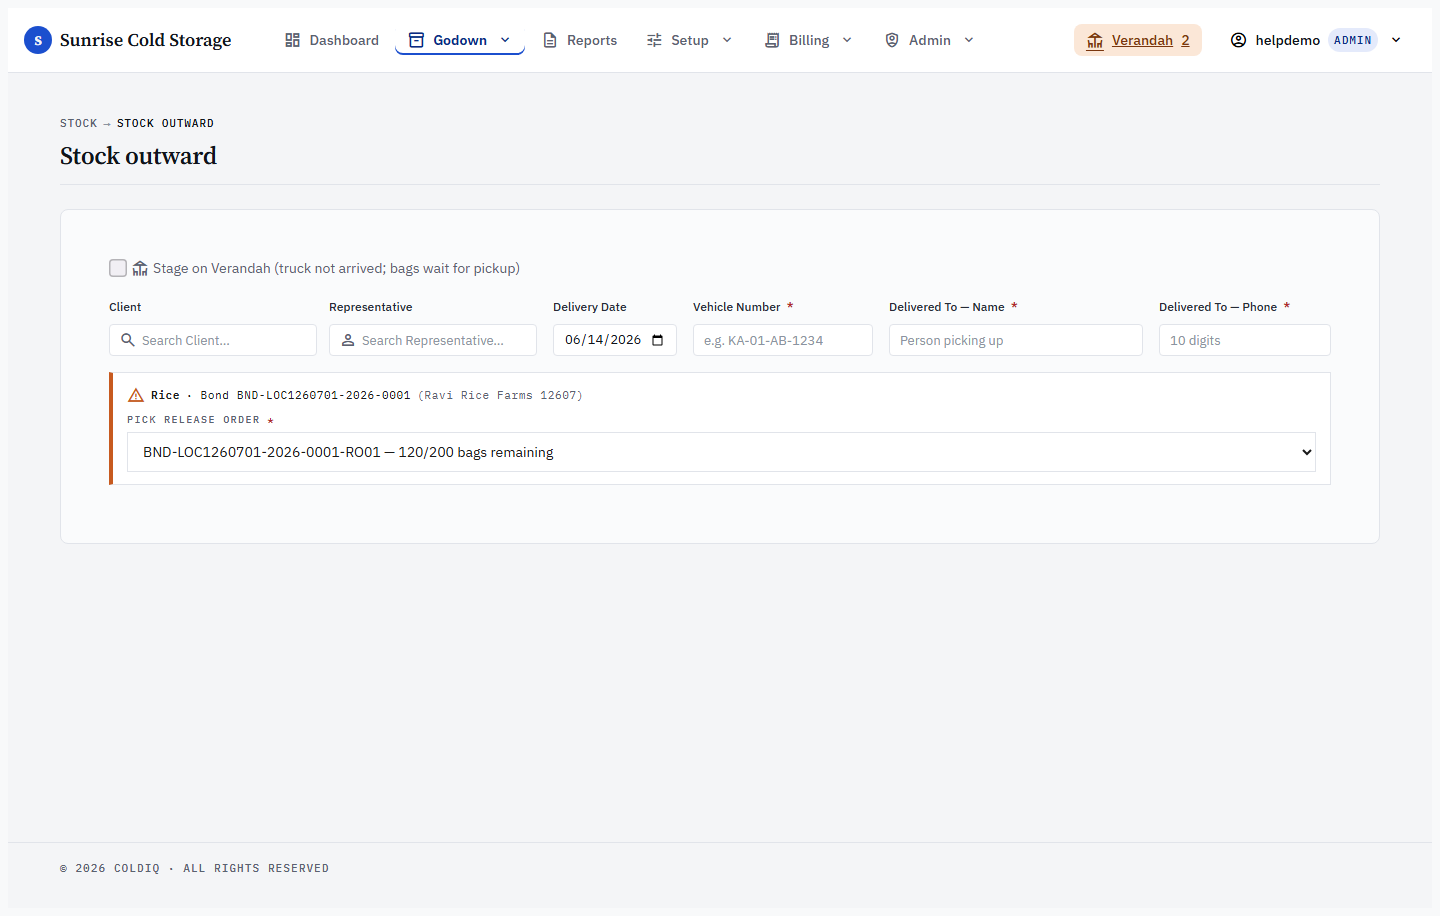Click the Dashboard grid icon
1440x916 pixels.
292,40
